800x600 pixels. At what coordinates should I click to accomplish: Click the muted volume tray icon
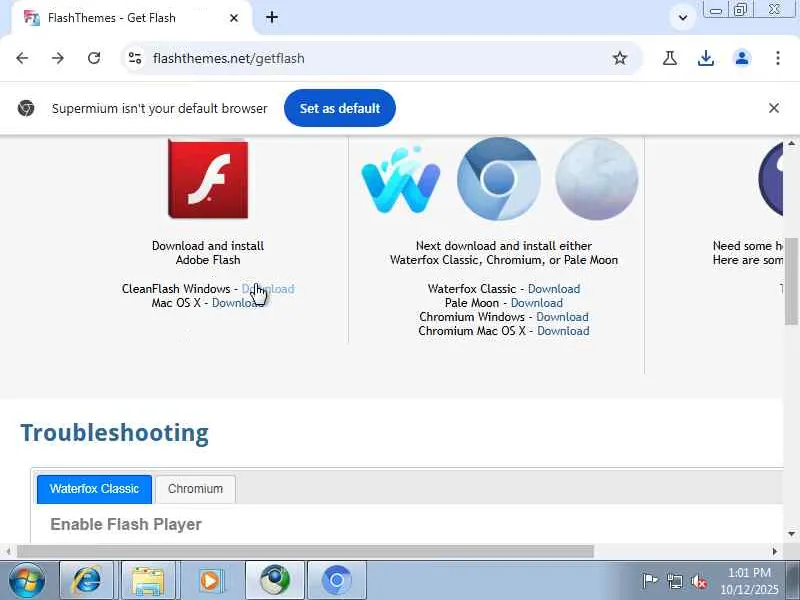[x=699, y=581]
